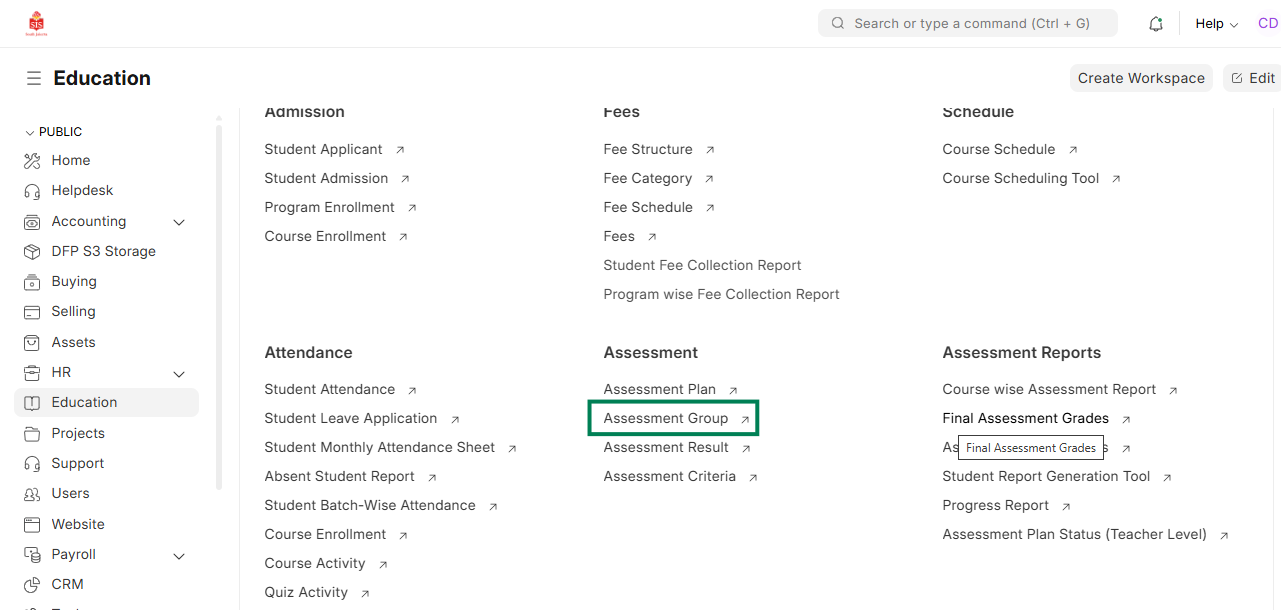Click the arrow icon beside Fee Structure
1281x610 pixels.
click(x=710, y=150)
